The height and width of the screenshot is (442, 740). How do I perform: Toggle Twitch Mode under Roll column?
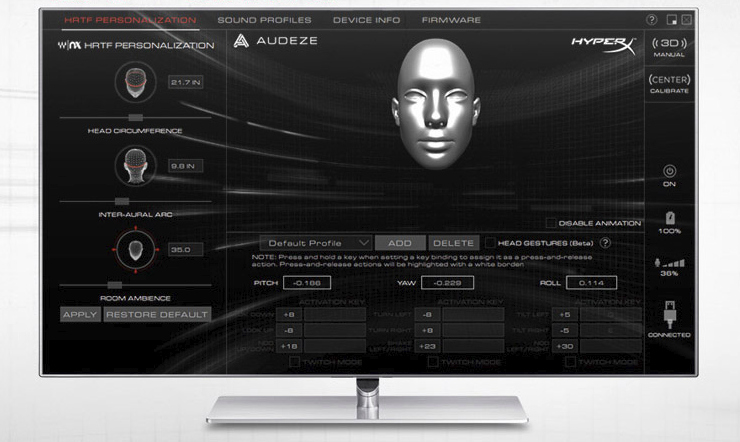coord(570,362)
